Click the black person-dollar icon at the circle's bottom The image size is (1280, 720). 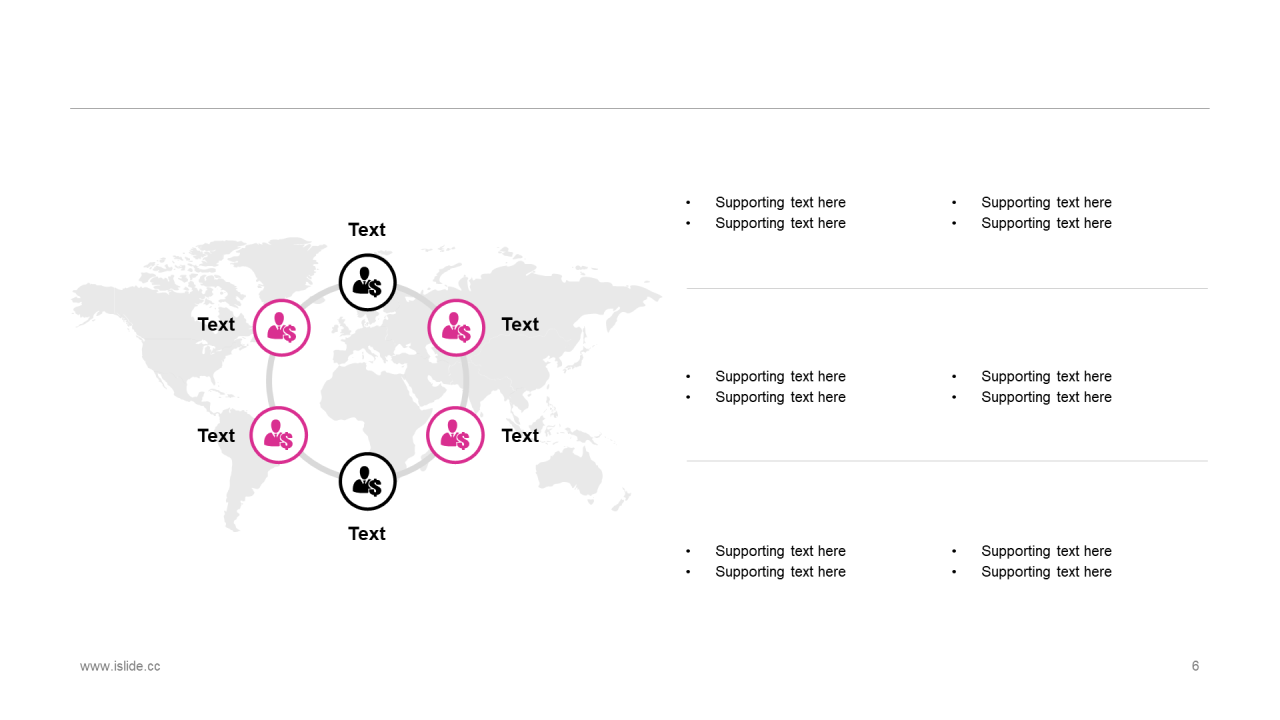[x=368, y=482]
